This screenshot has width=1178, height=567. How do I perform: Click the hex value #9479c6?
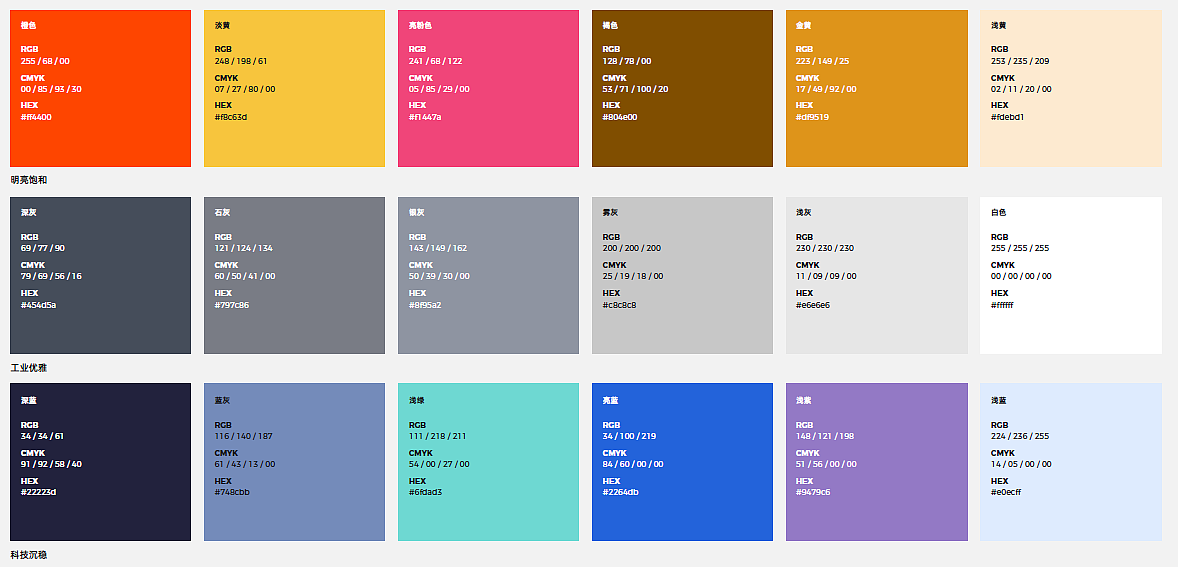tap(813, 492)
